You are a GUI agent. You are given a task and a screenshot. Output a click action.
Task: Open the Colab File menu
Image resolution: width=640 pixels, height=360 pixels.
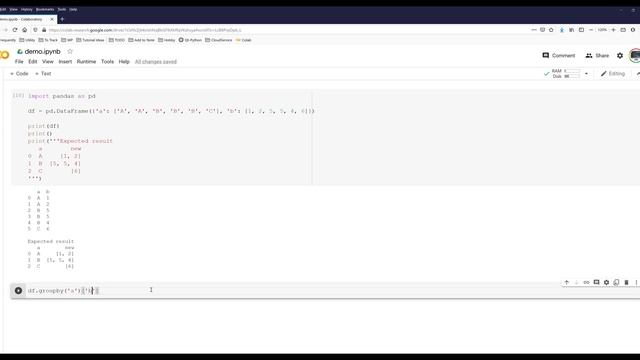pos(19,62)
